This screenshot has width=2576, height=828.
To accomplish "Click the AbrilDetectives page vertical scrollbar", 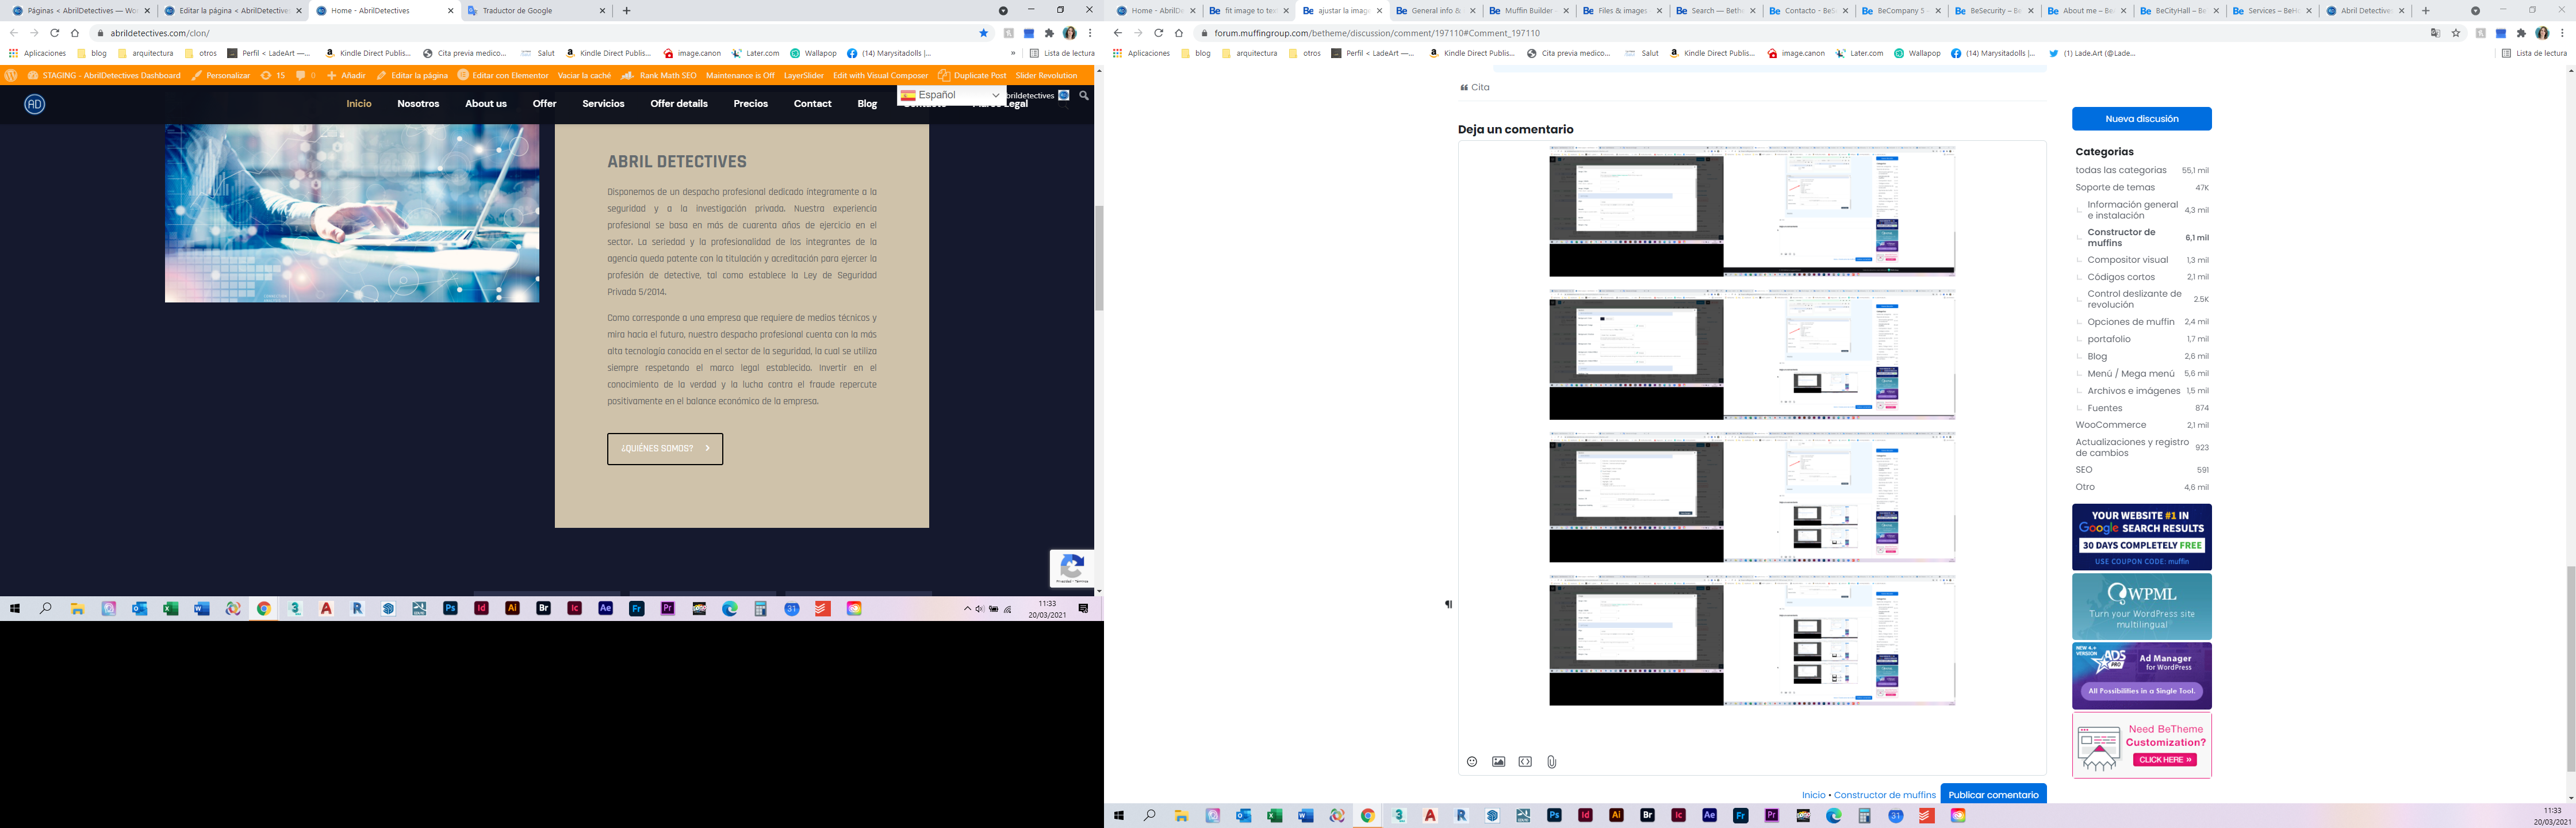I will [1099, 258].
